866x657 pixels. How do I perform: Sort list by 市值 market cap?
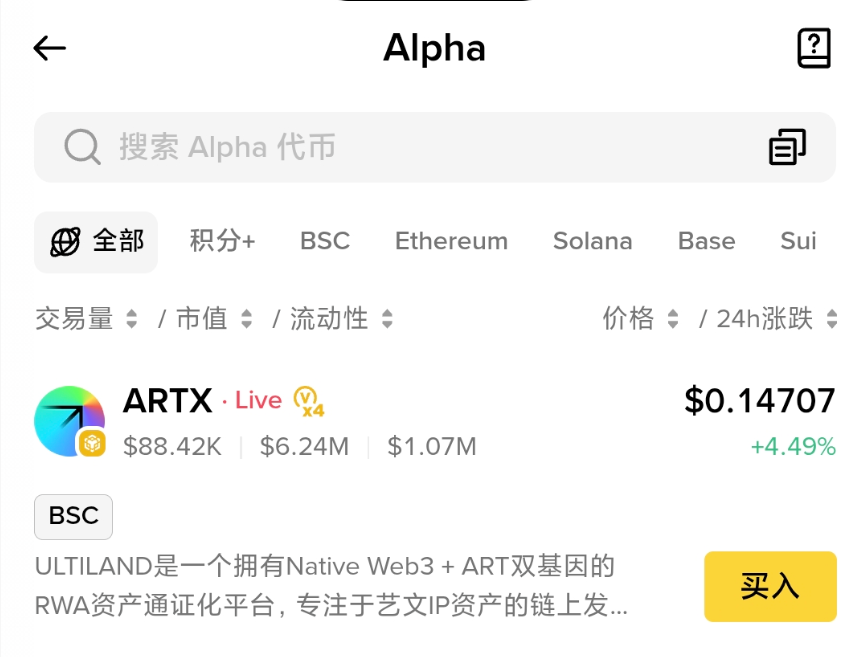[x=214, y=319]
